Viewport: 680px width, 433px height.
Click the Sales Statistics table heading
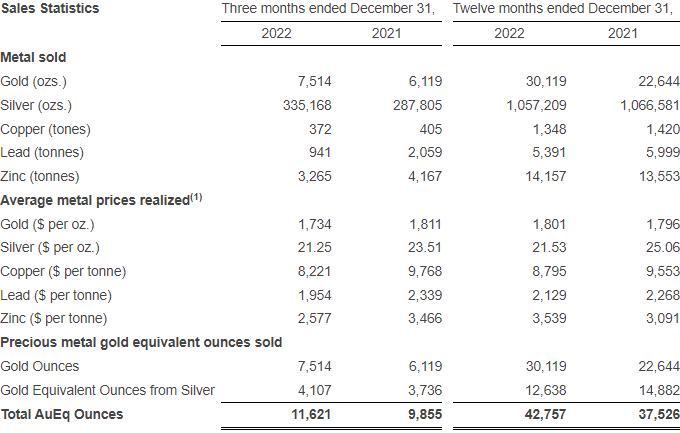(50, 10)
